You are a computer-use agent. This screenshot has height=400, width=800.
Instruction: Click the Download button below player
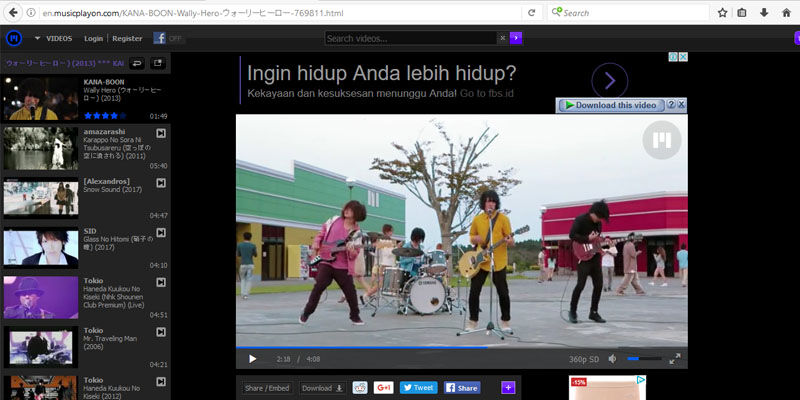[322, 388]
